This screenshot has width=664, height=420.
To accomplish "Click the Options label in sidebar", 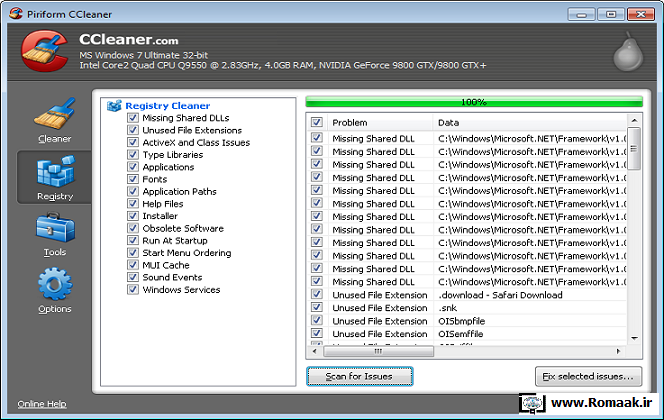I will coord(55,309).
